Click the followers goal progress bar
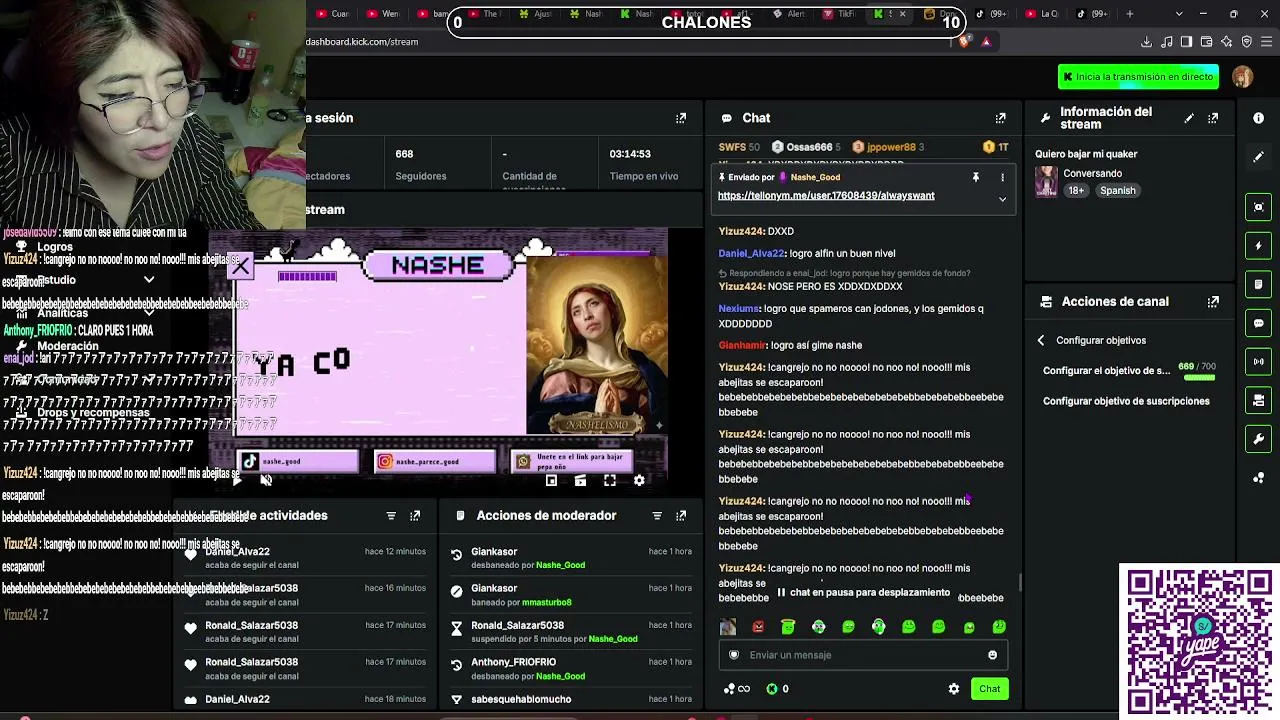Screen dimensions: 1280x720 [x=1197, y=378]
